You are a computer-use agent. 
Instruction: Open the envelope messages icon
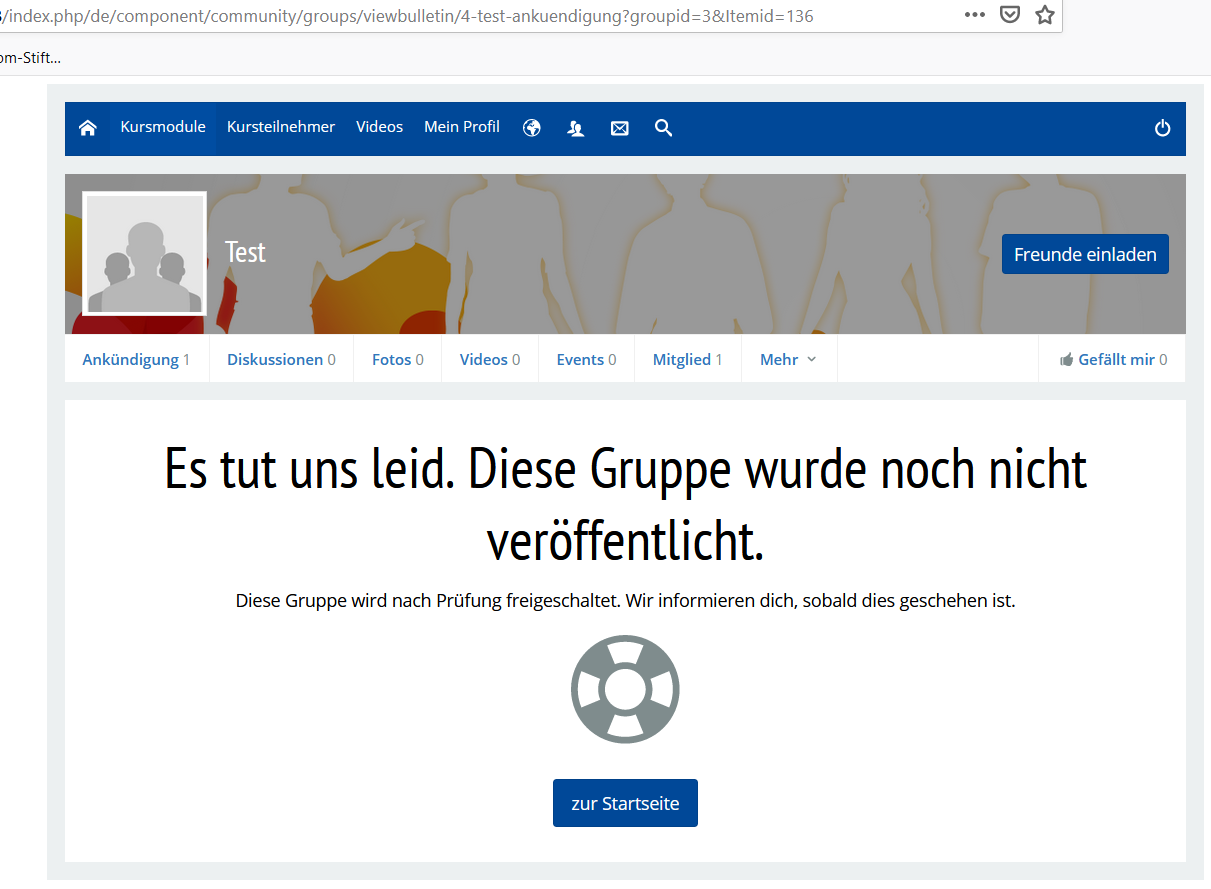tap(620, 128)
